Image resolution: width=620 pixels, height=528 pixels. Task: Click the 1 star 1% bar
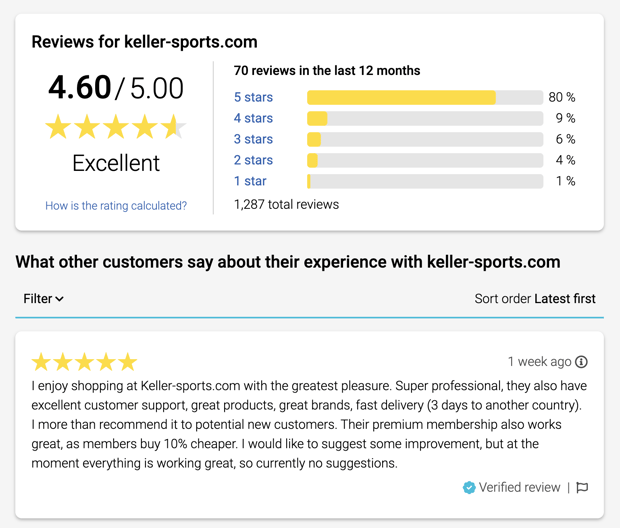[x=425, y=181]
